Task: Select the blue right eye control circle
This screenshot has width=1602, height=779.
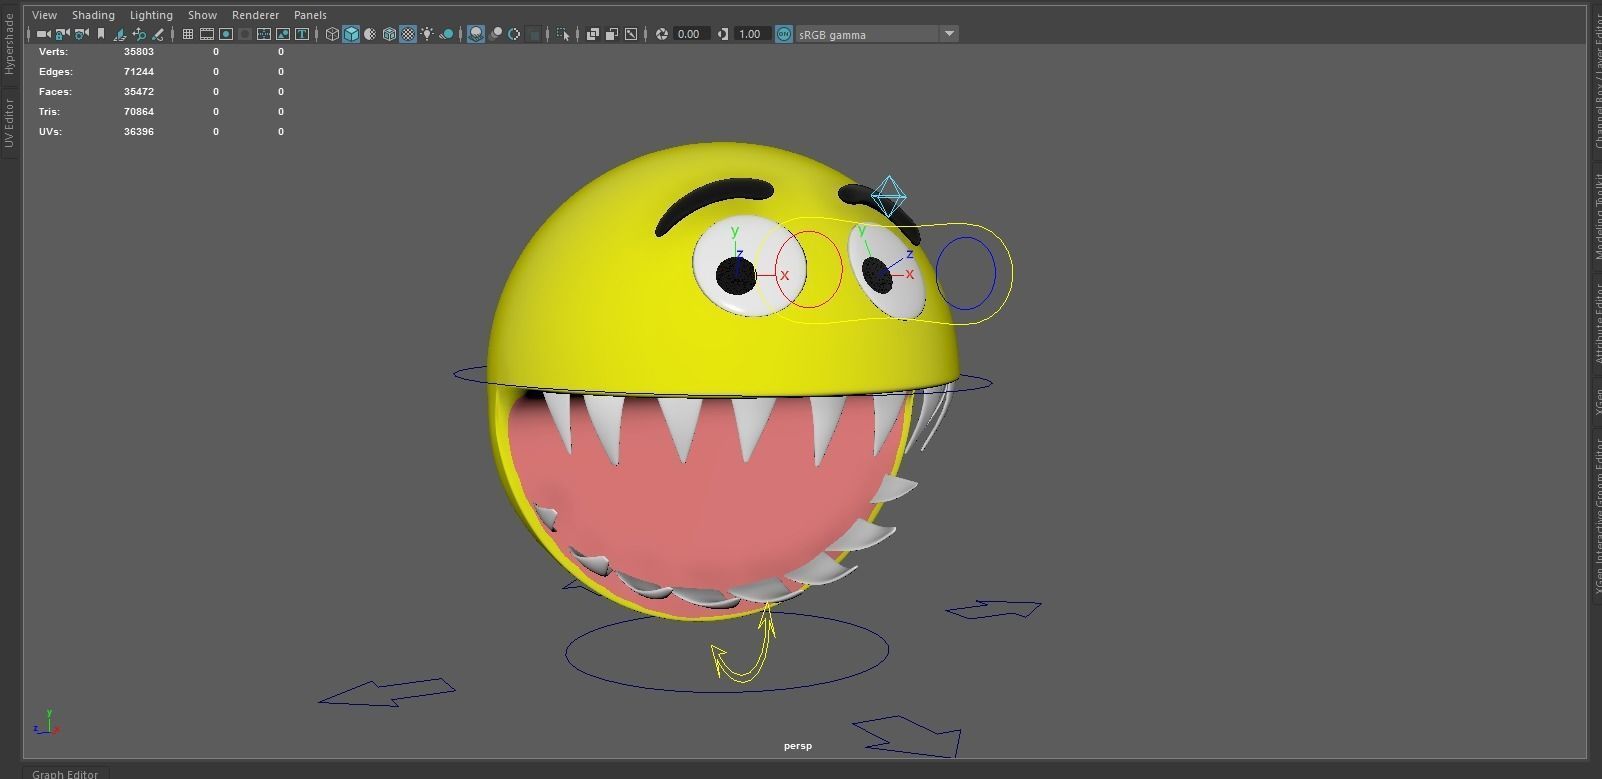Action: pyautogui.click(x=966, y=273)
